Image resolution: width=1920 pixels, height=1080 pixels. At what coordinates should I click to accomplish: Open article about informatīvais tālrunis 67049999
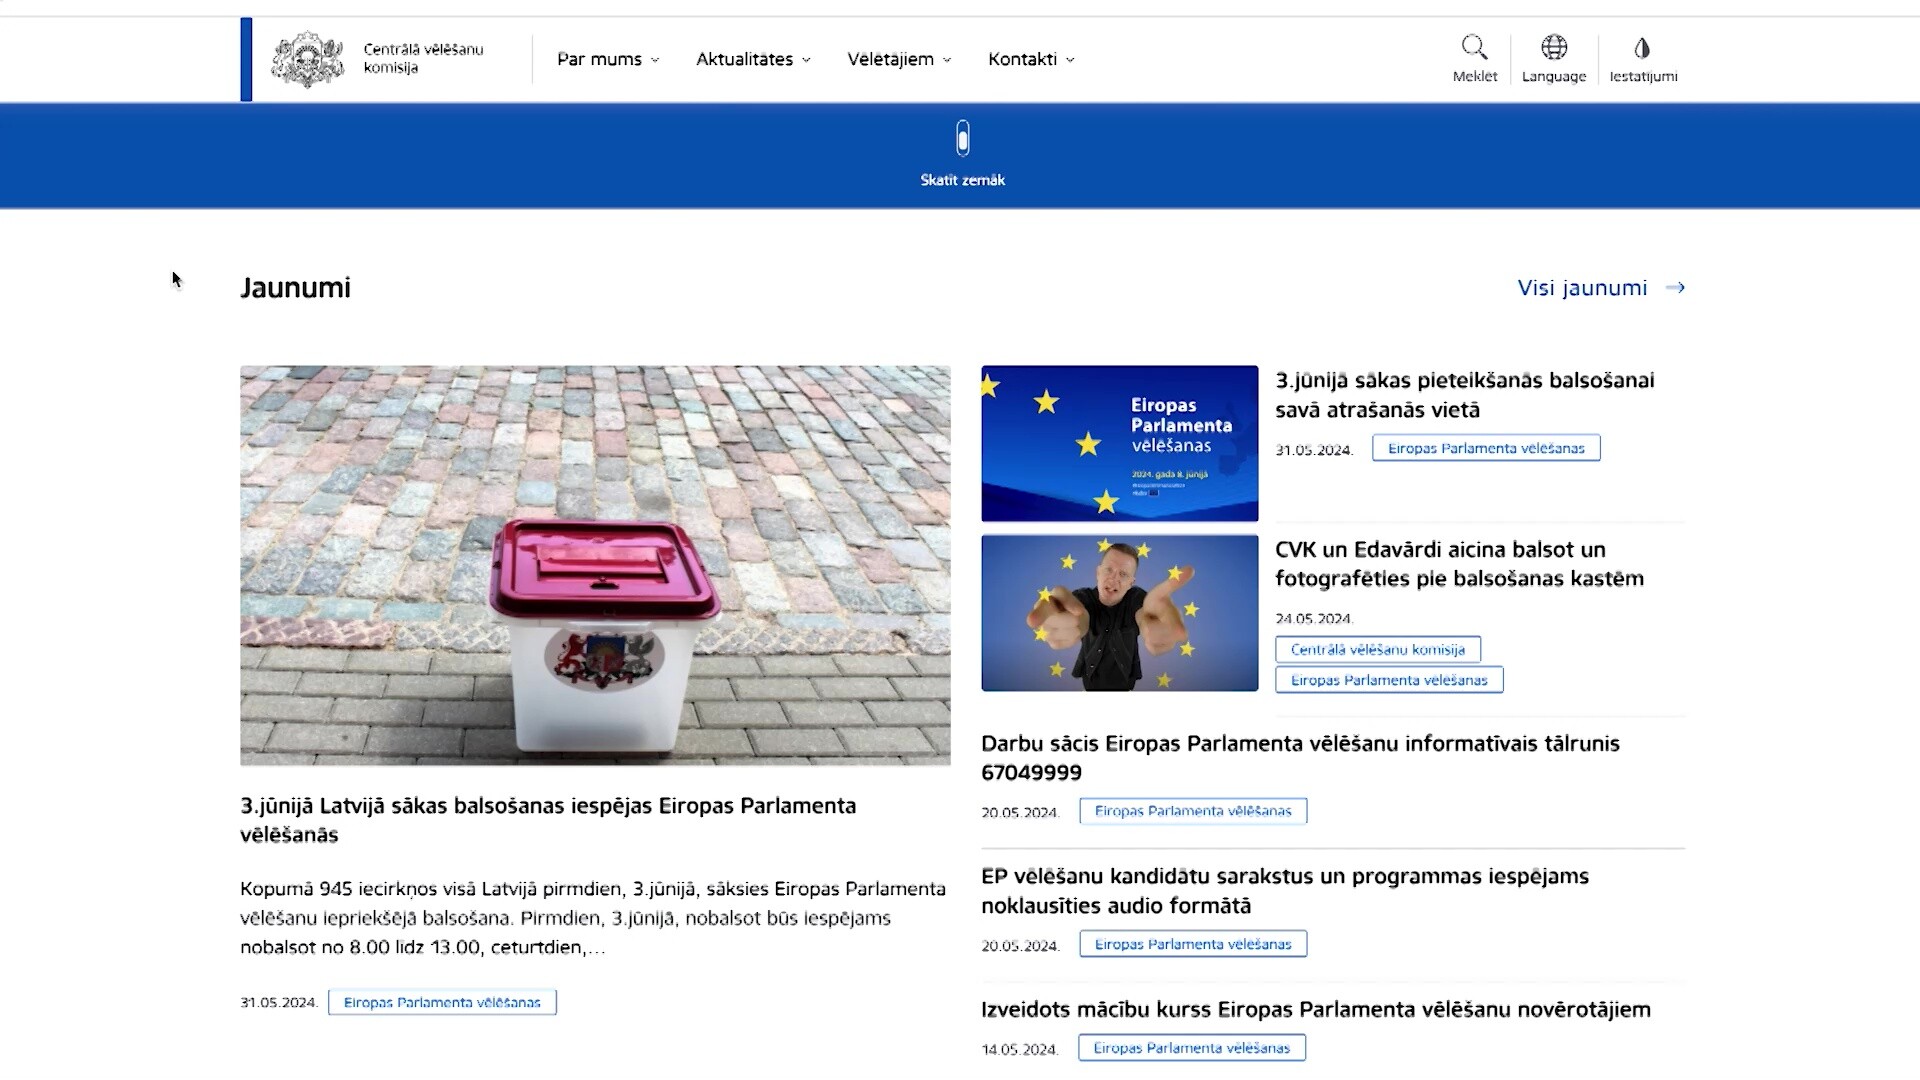click(1300, 758)
